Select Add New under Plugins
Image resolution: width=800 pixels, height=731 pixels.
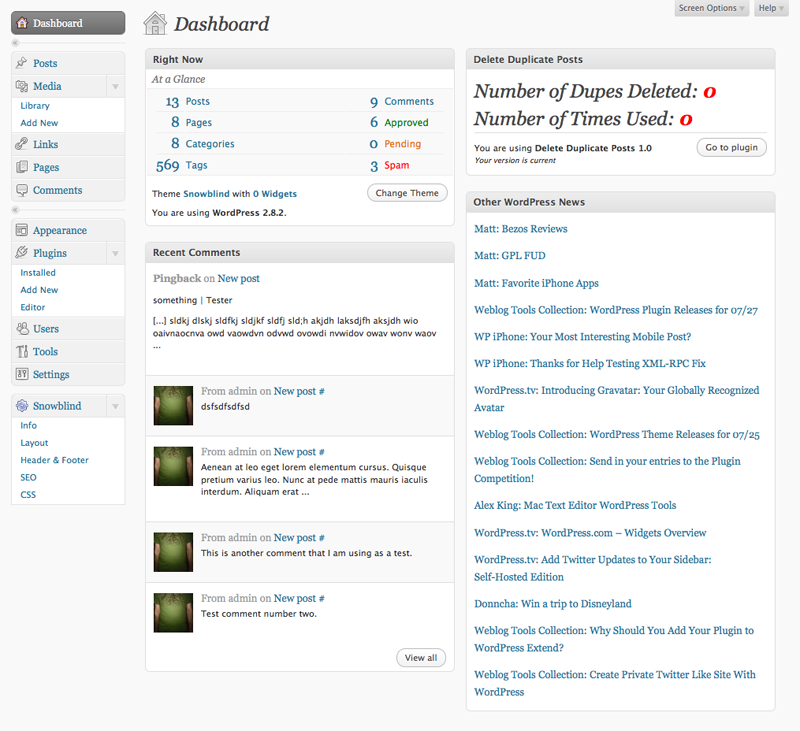coord(39,290)
